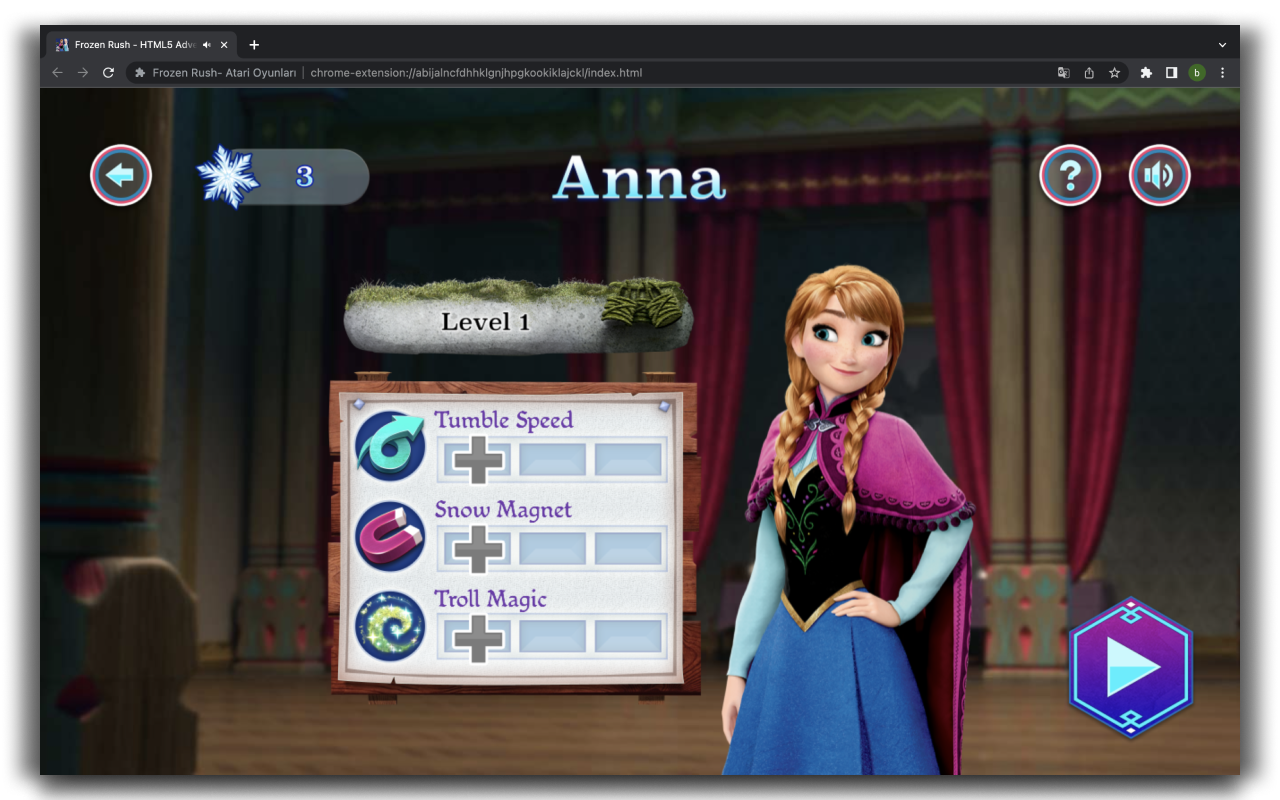
Task: Click the share page icon
Action: point(1089,73)
